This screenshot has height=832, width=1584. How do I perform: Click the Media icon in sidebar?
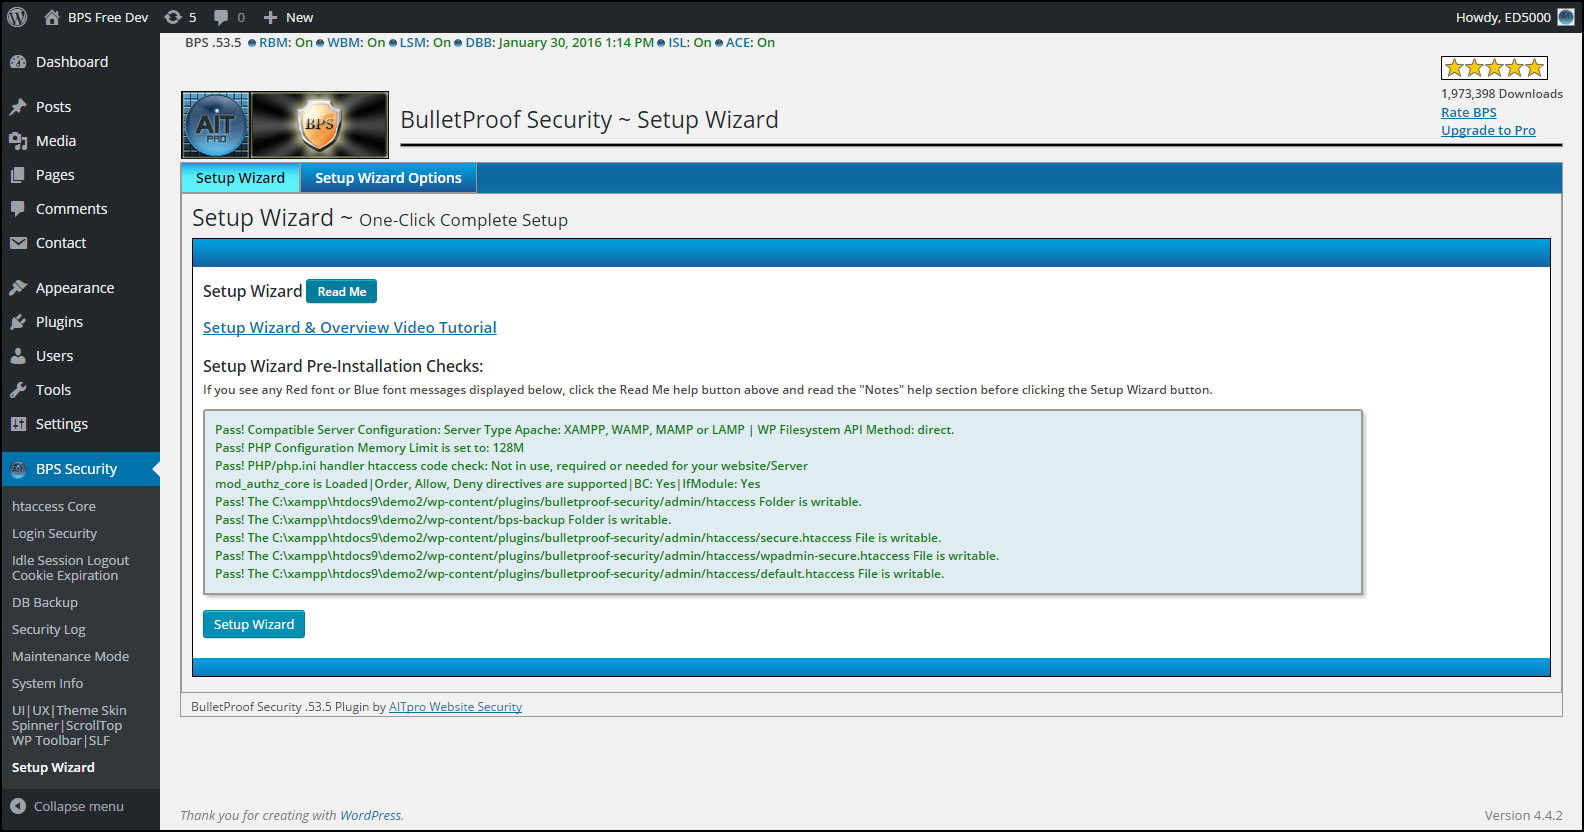18,141
